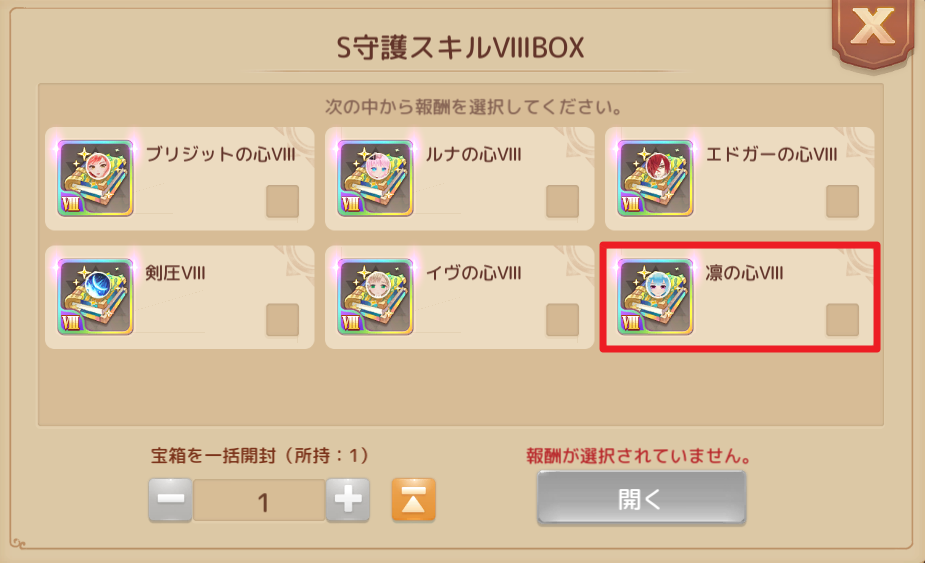925x563 pixels.
Task: Click the イヴの心VIII skill book icon
Action: (375, 297)
